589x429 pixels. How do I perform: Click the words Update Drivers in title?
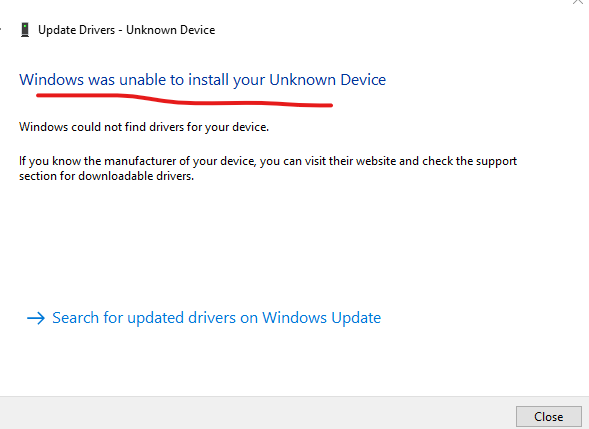tap(77, 30)
